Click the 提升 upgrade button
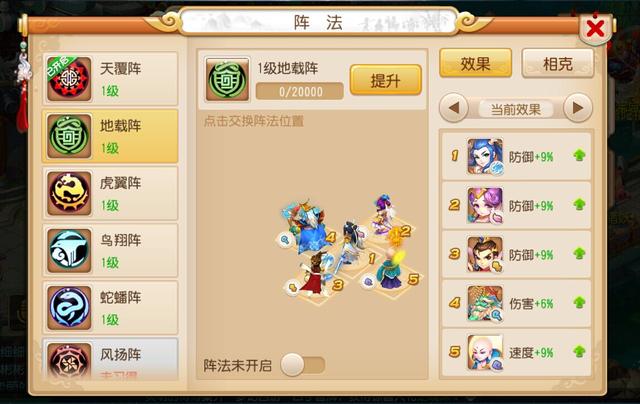Screen dimensions: 640x404 click(385, 80)
